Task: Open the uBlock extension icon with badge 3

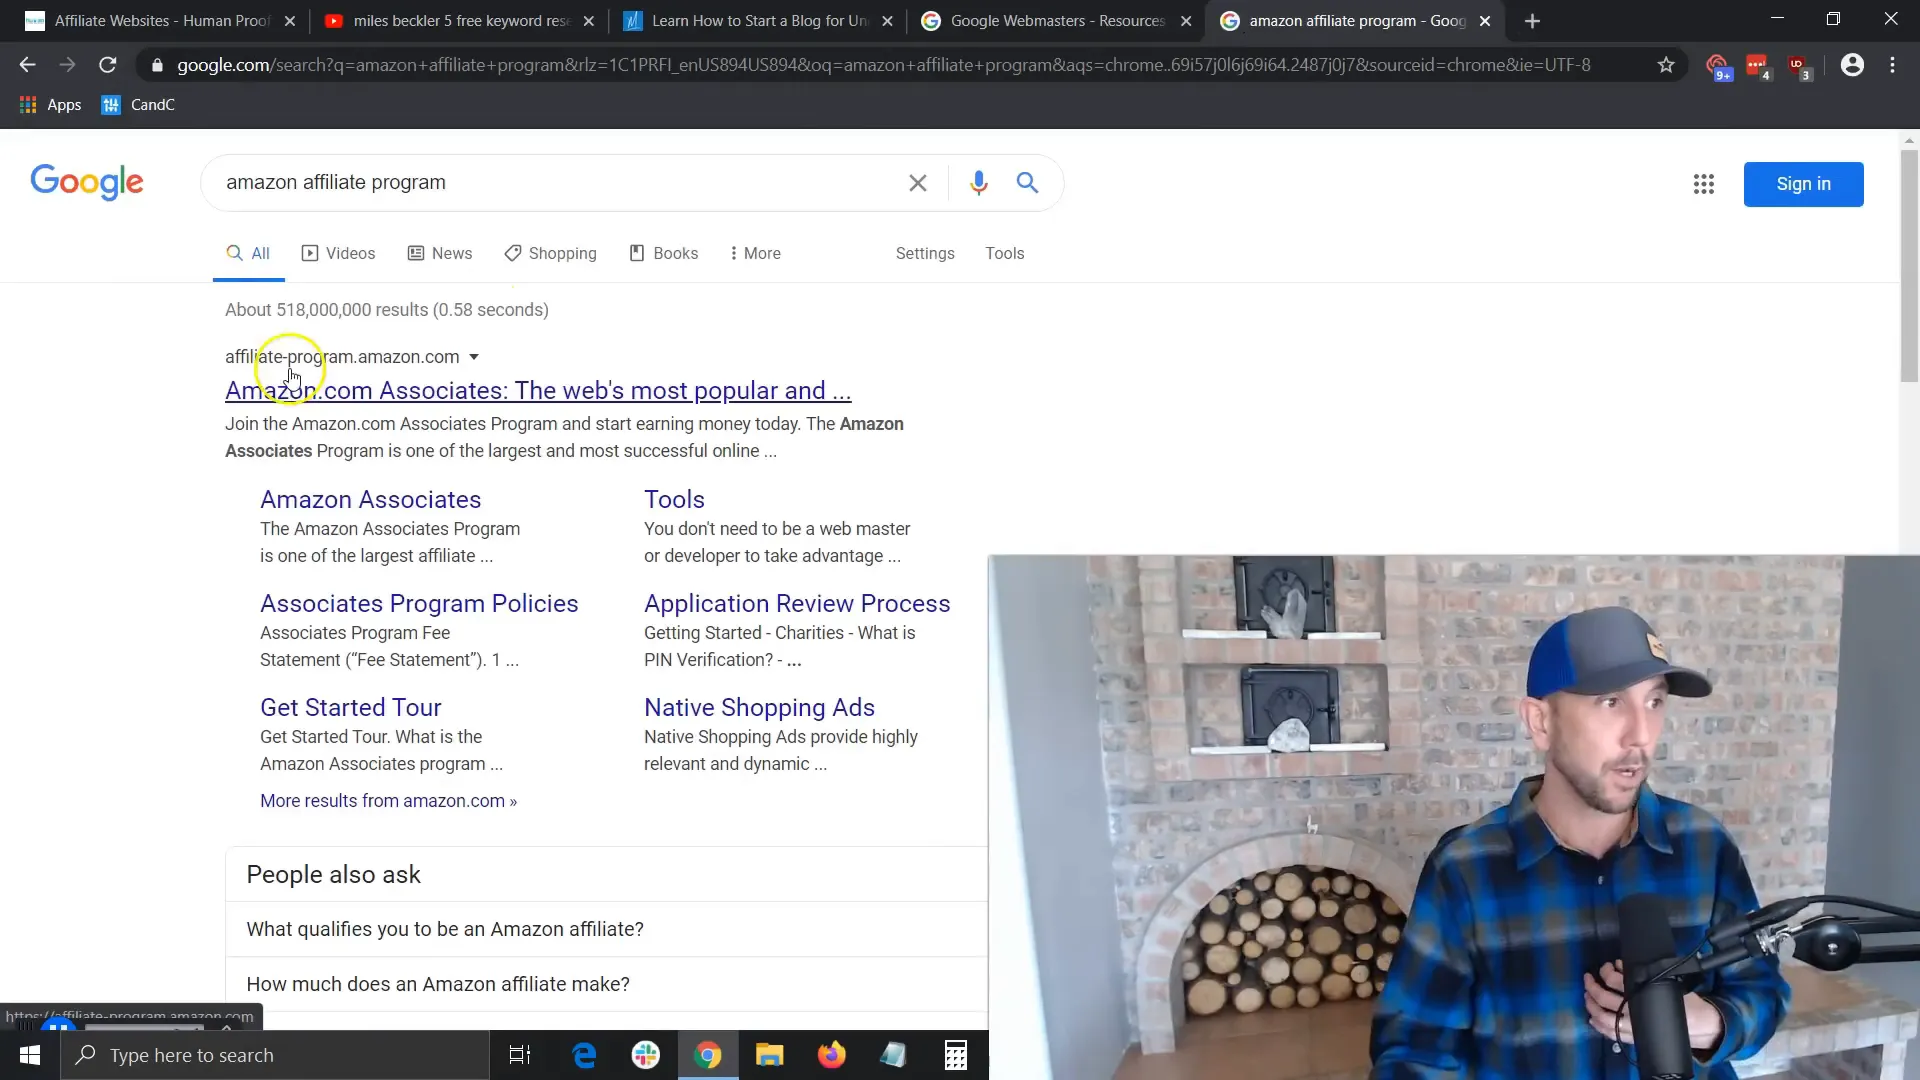Action: coord(1799,67)
